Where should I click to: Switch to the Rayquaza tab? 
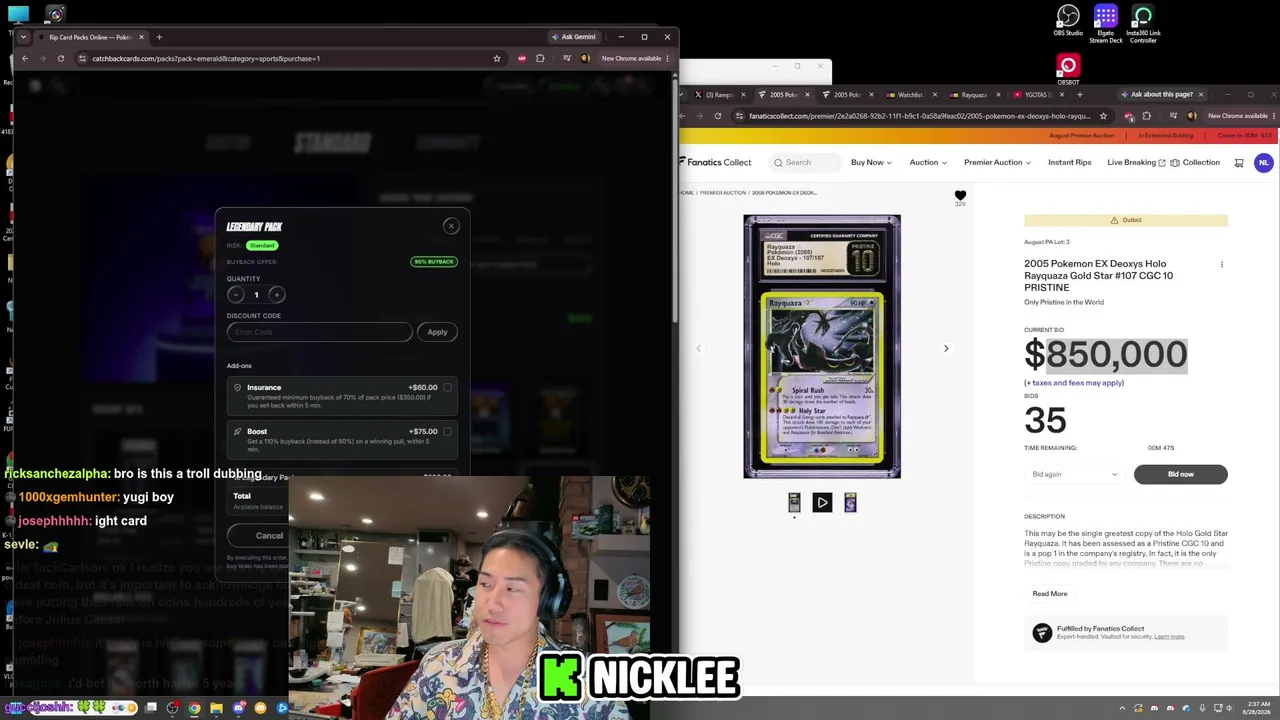[x=973, y=95]
